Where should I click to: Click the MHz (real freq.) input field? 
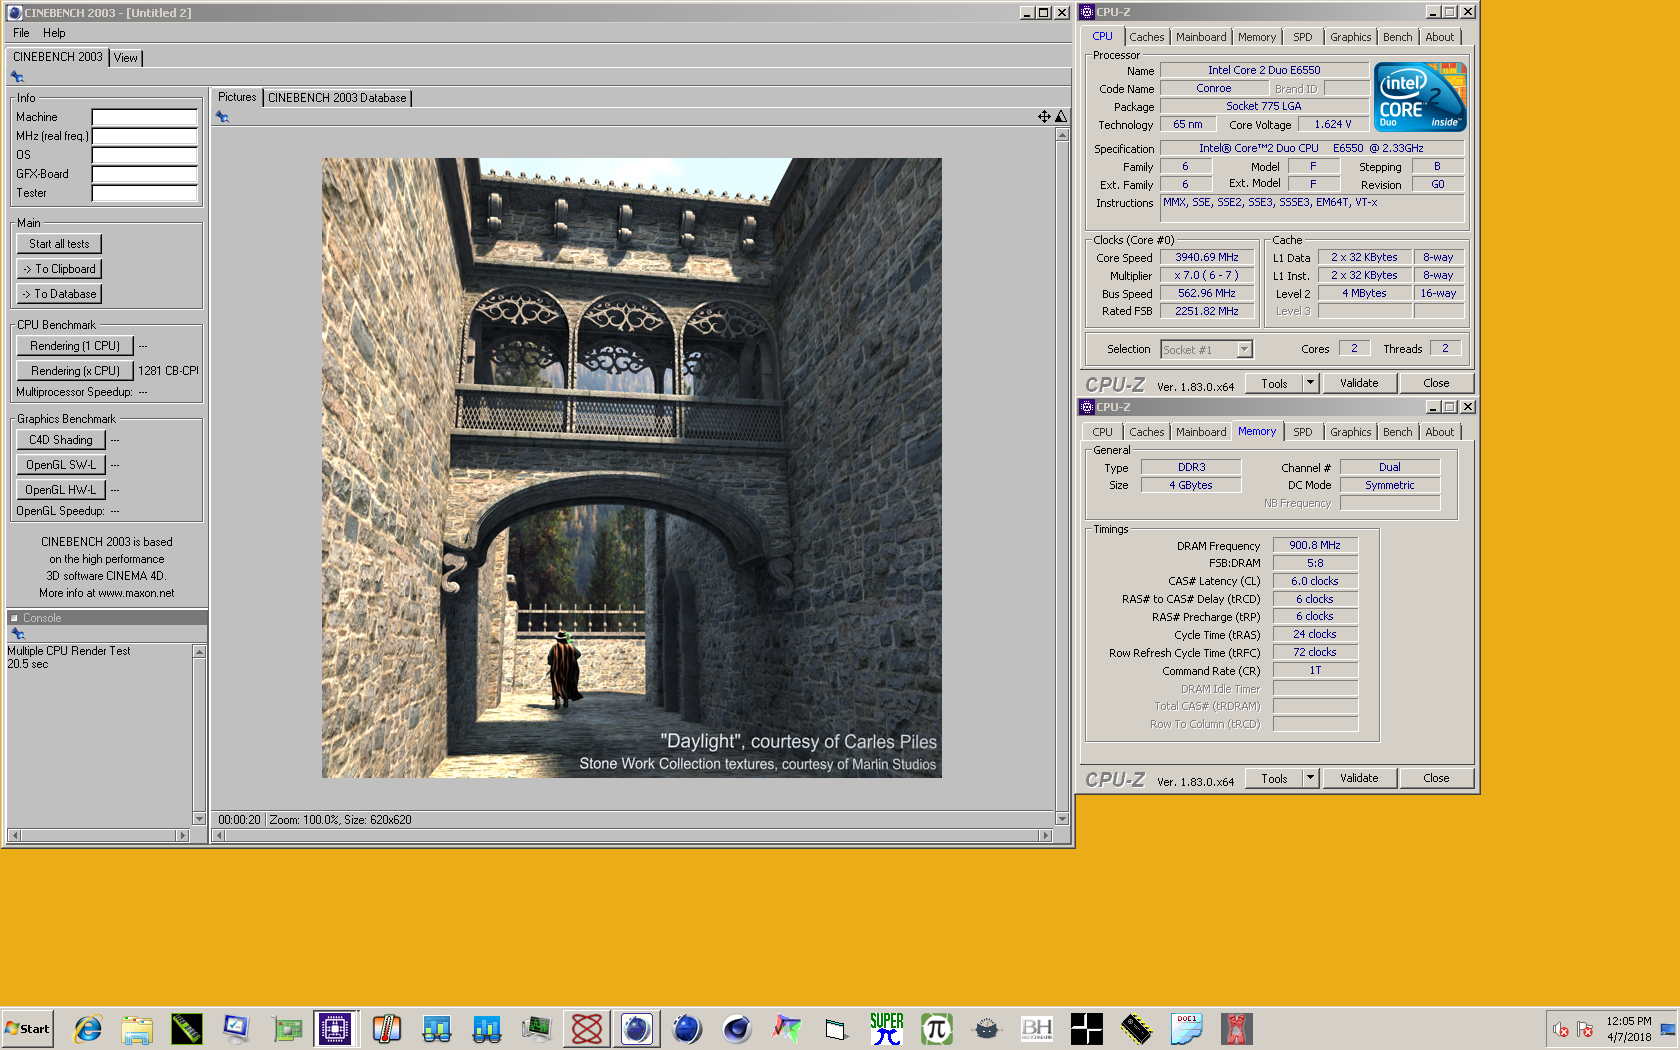tap(144, 136)
